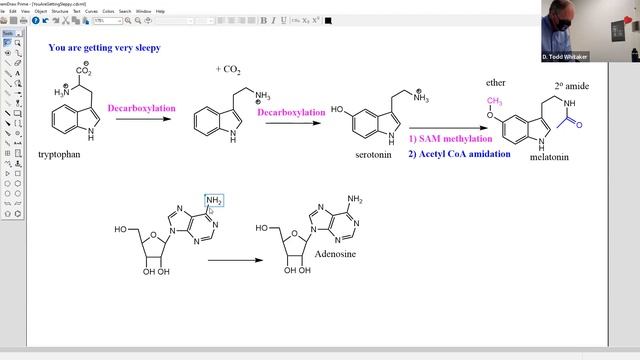Select the Cyclobutane ring tool
The width and height of the screenshot is (640, 360).
[18, 173]
